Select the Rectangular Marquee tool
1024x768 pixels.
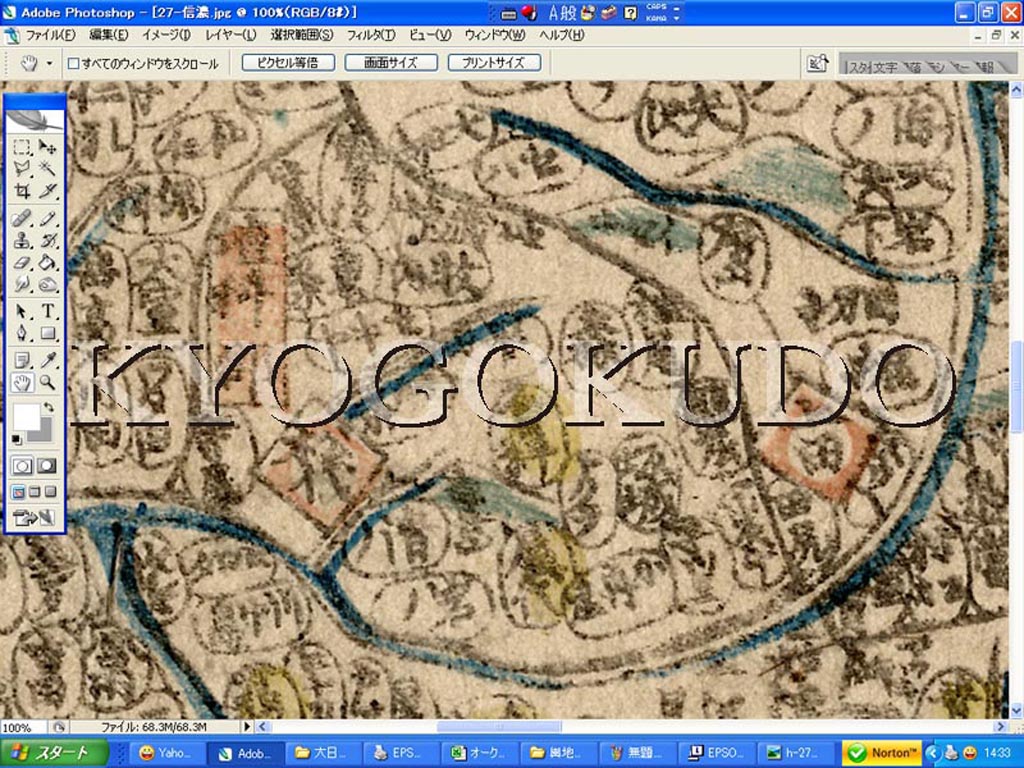tap(22, 147)
